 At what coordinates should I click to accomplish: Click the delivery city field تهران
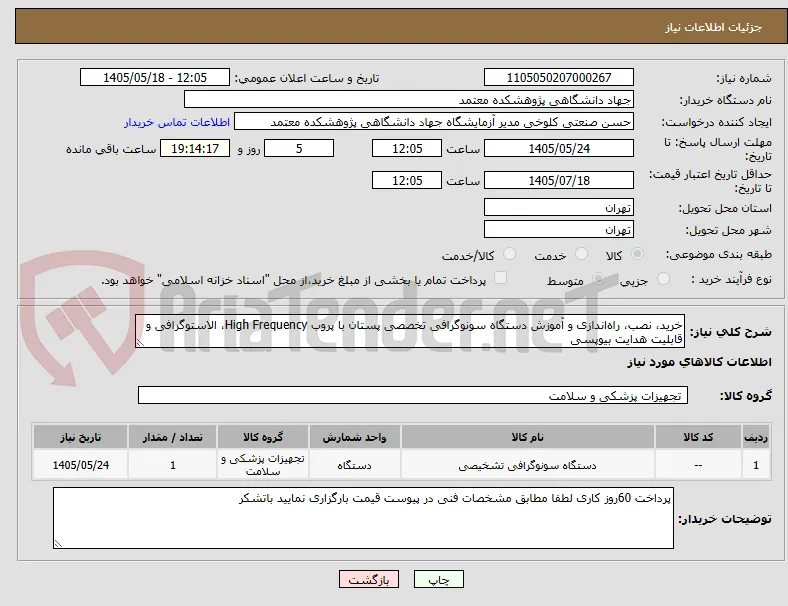558,229
